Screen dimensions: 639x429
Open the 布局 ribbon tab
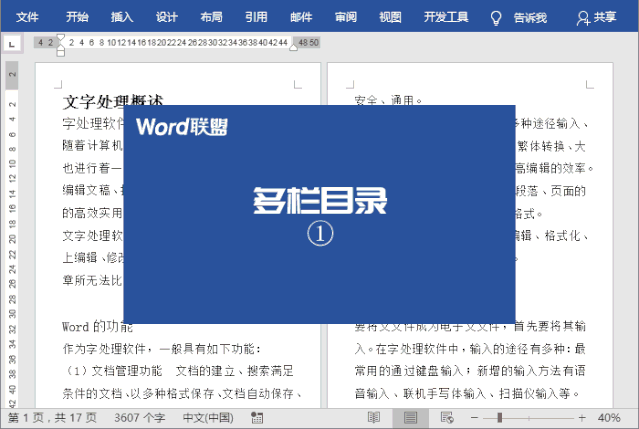(212, 17)
